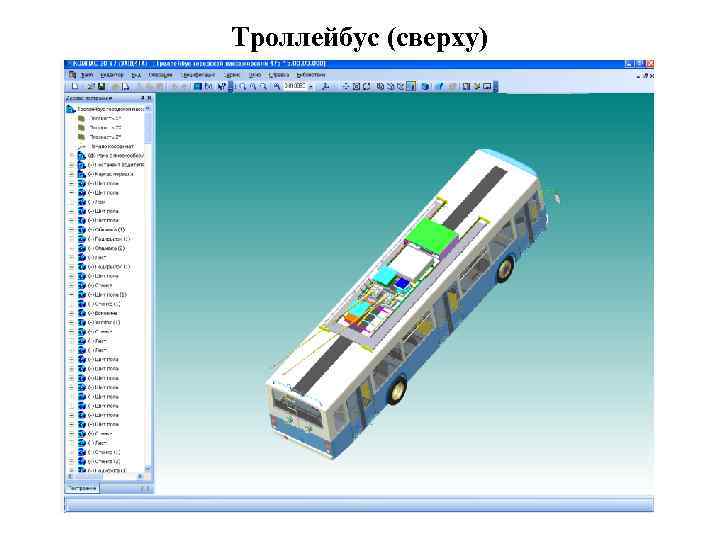Click the zoom scale value field
Image resolution: width=720 pixels, height=540 pixels.
tap(295, 86)
